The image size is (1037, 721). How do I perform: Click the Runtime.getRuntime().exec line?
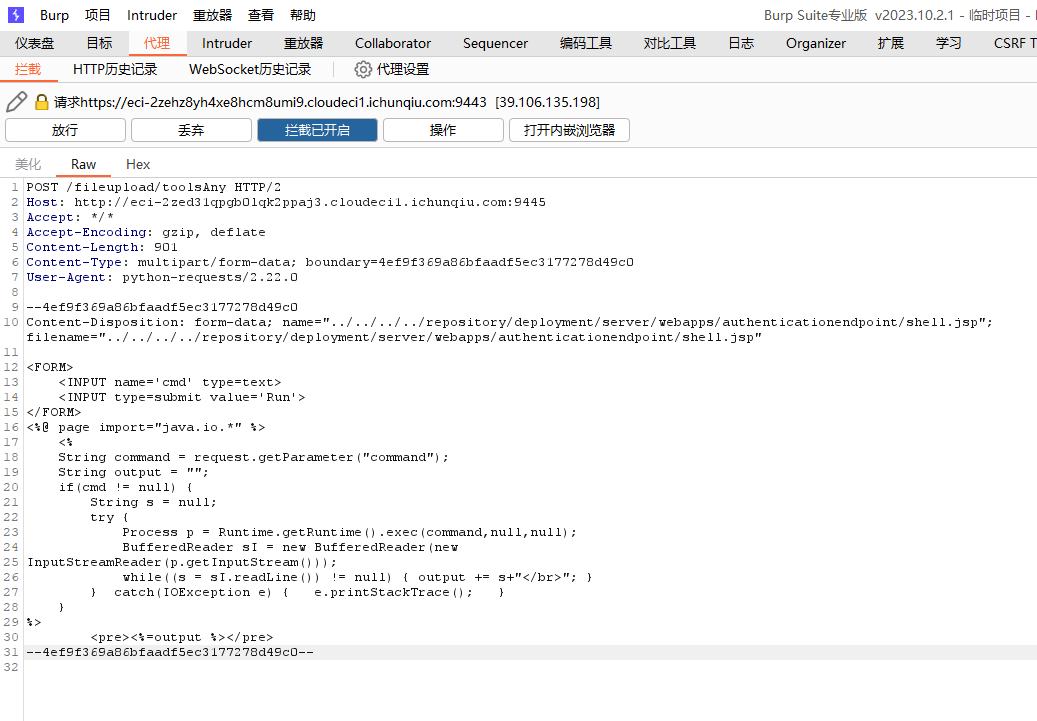349,532
